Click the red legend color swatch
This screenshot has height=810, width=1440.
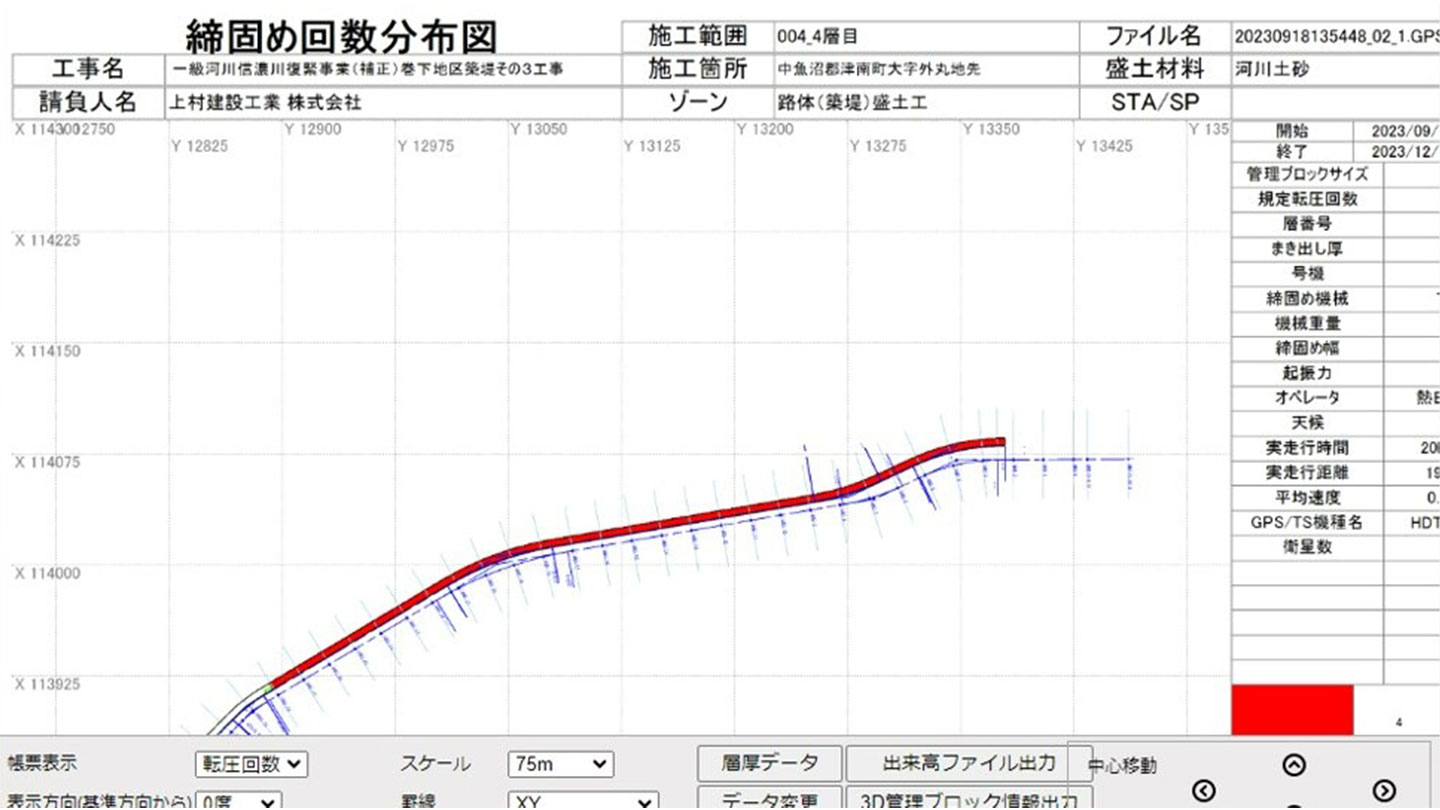[1292, 710]
